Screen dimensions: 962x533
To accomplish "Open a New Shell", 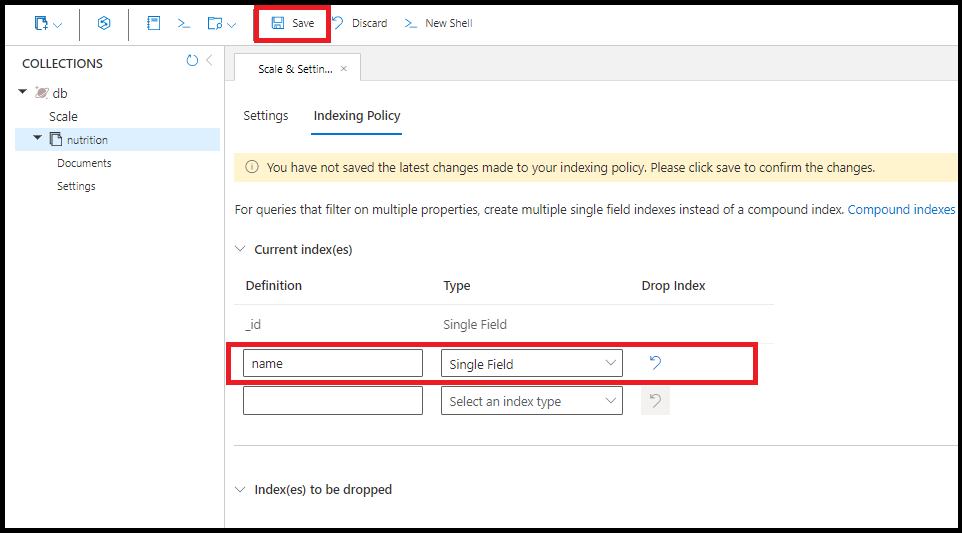I will coord(438,23).
